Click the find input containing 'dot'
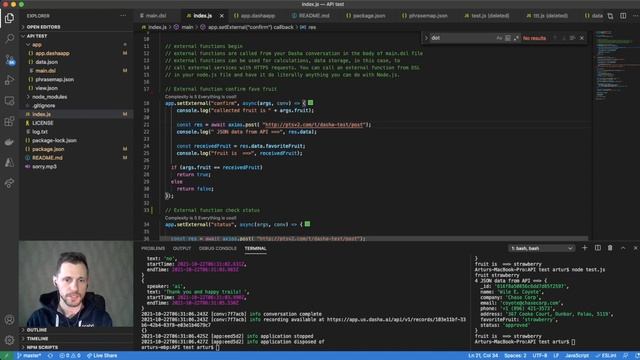 click(462, 38)
